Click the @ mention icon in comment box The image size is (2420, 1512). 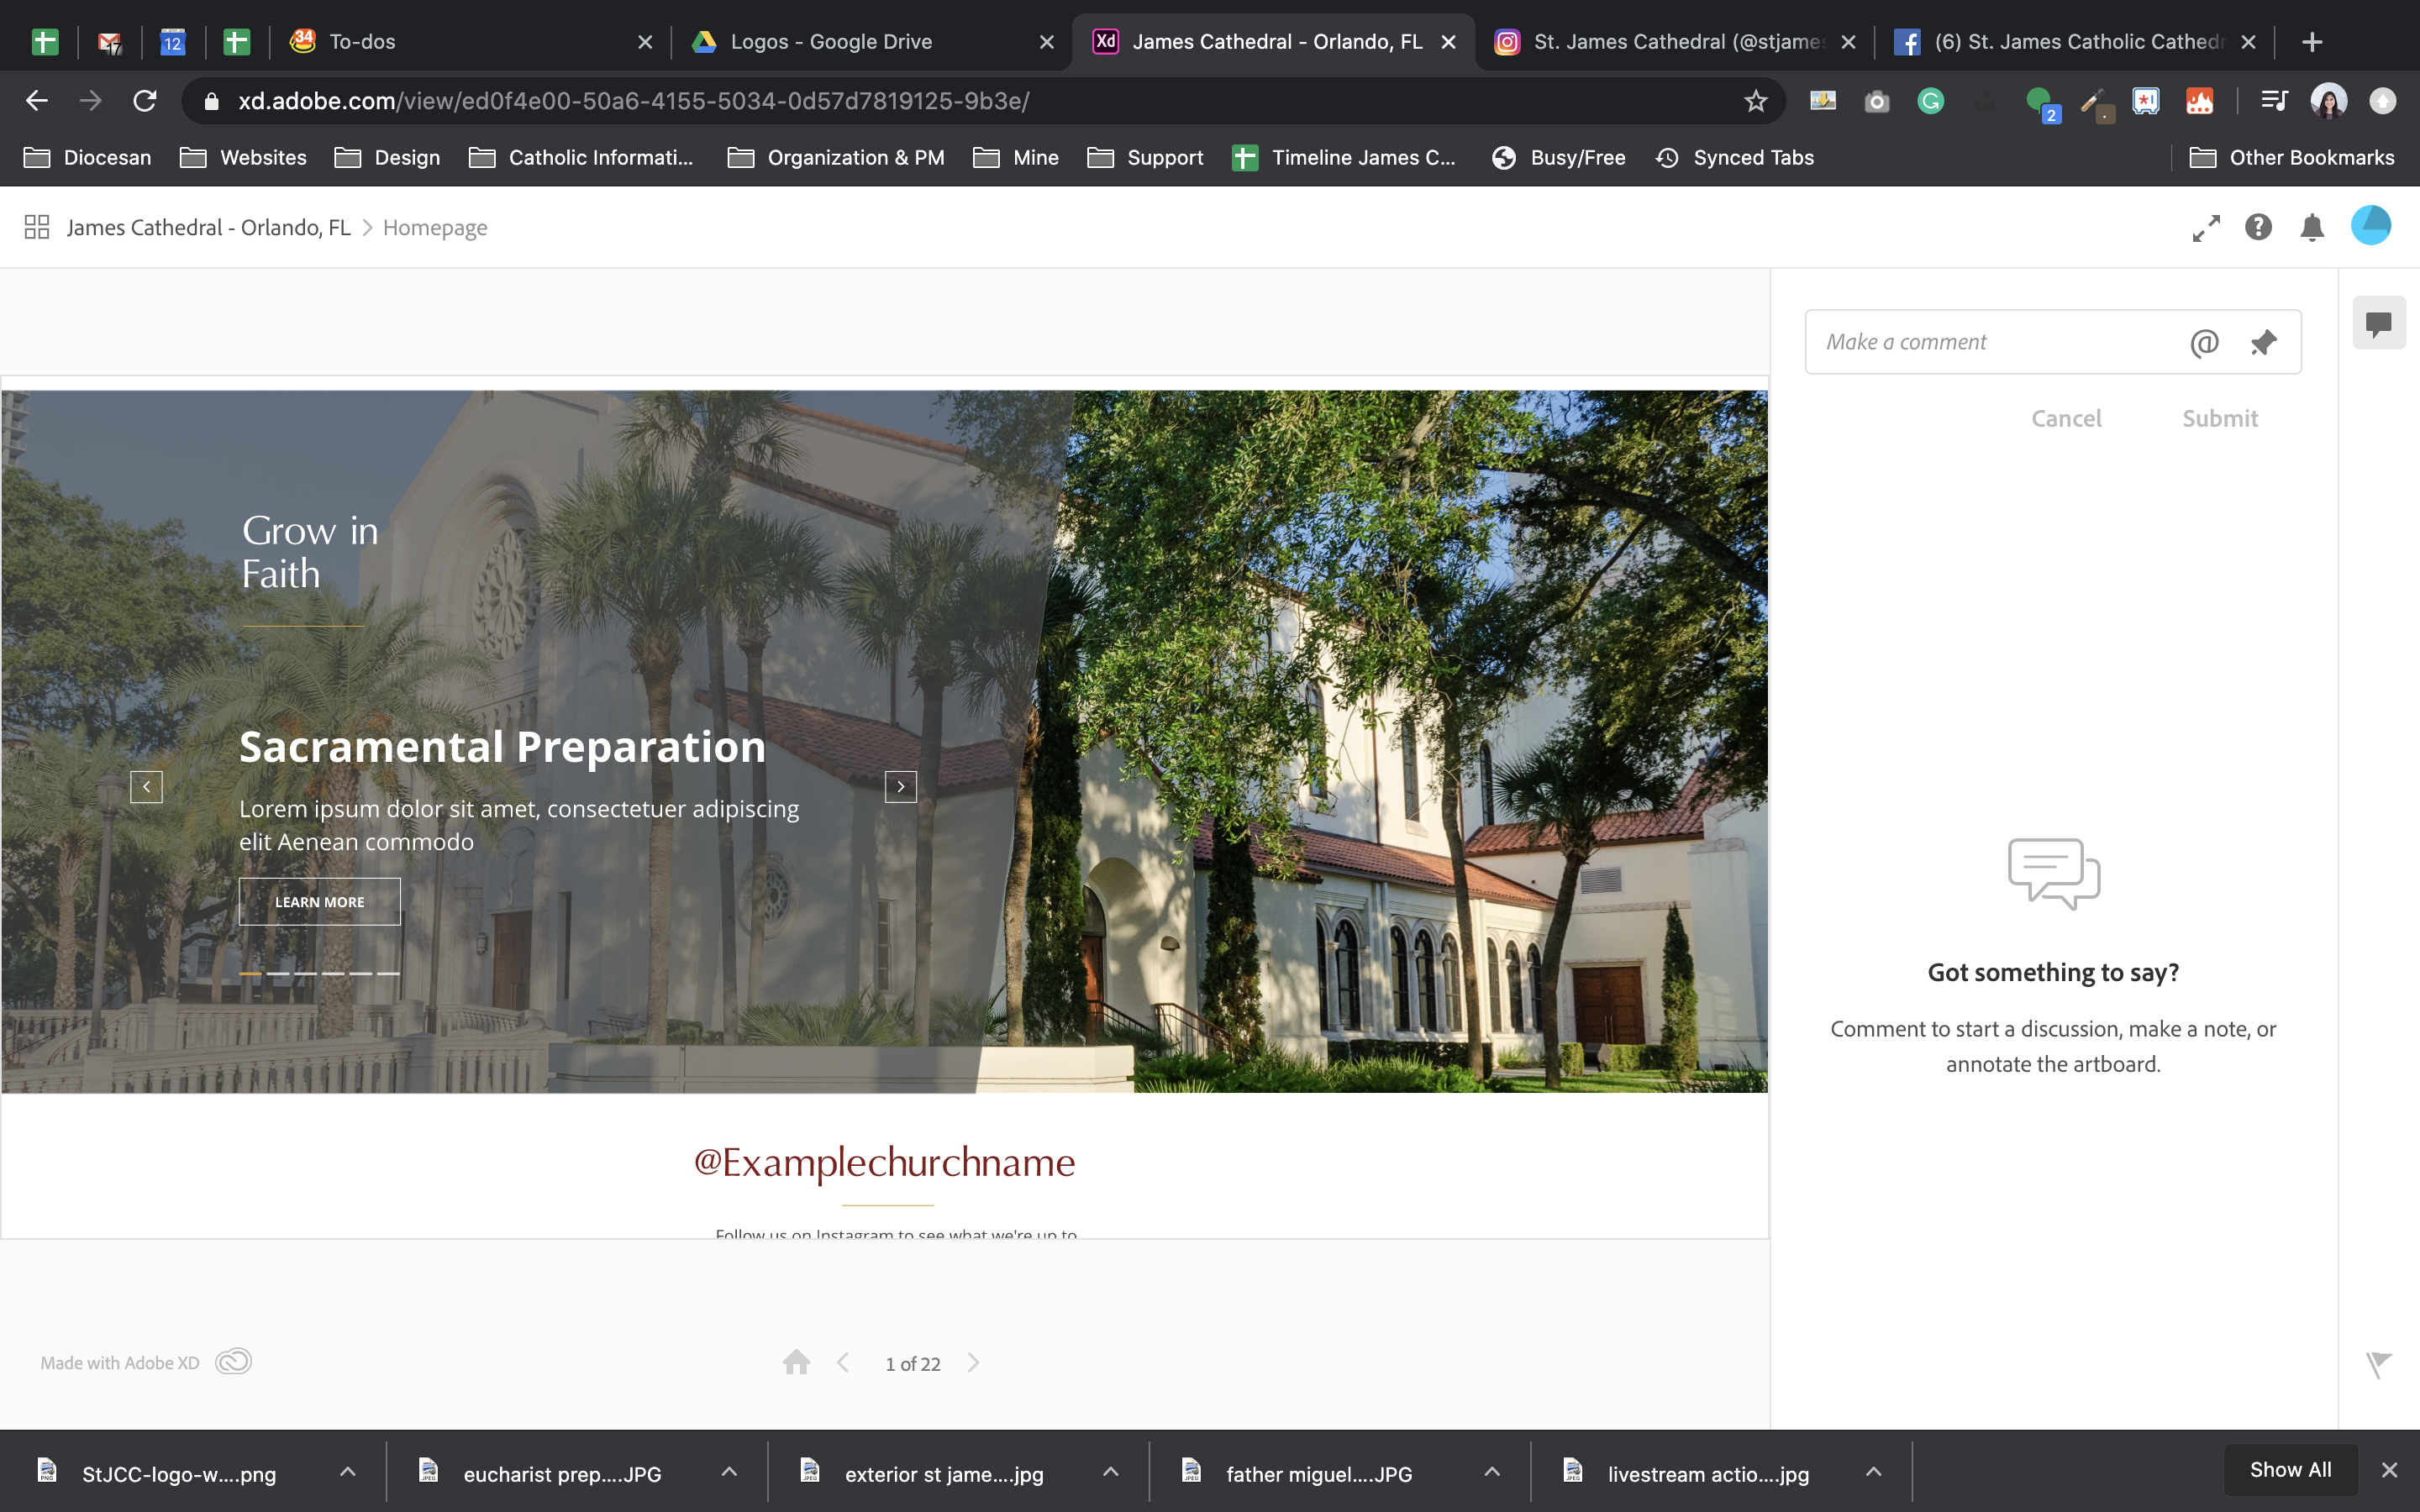pyautogui.click(x=2204, y=343)
